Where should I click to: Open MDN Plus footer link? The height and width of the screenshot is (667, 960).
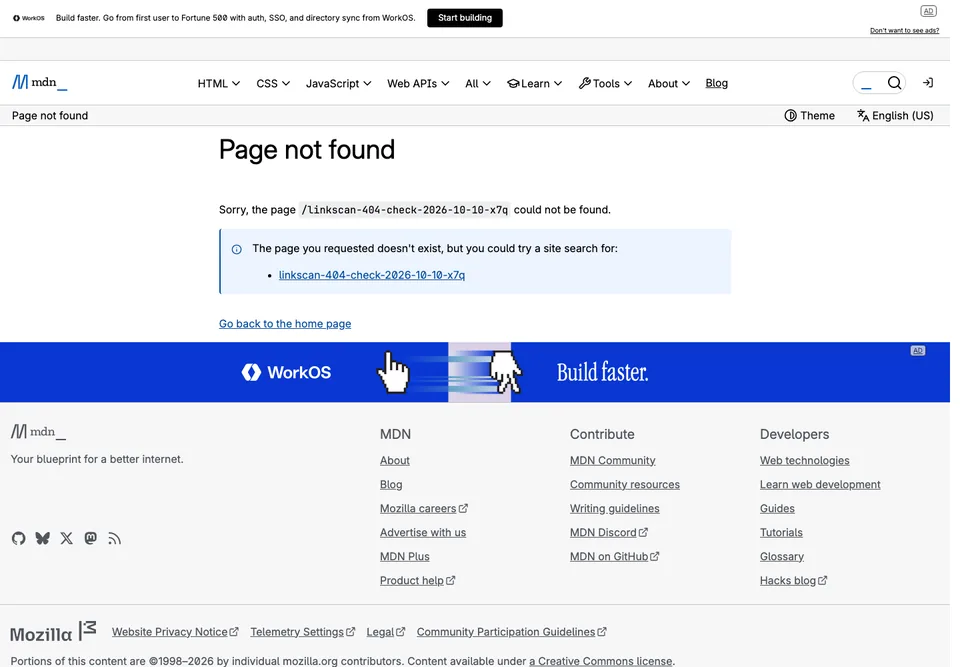coord(404,557)
